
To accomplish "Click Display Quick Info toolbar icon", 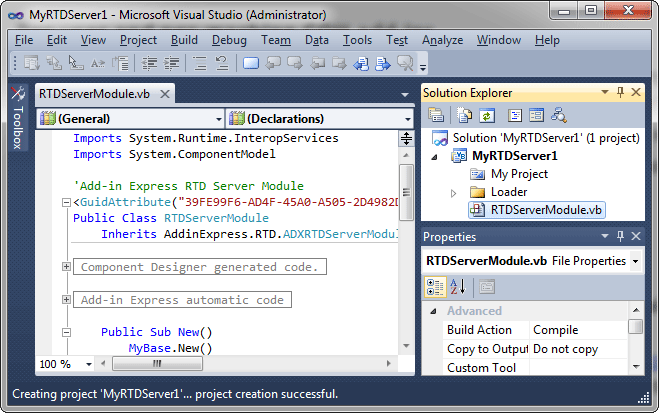I will pyautogui.click(x=76, y=63).
